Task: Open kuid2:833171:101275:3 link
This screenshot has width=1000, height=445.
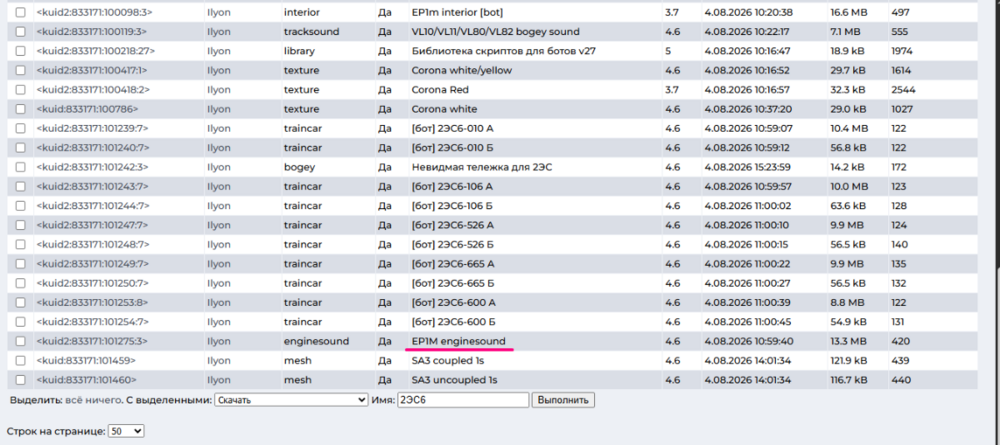Action: (x=92, y=341)
